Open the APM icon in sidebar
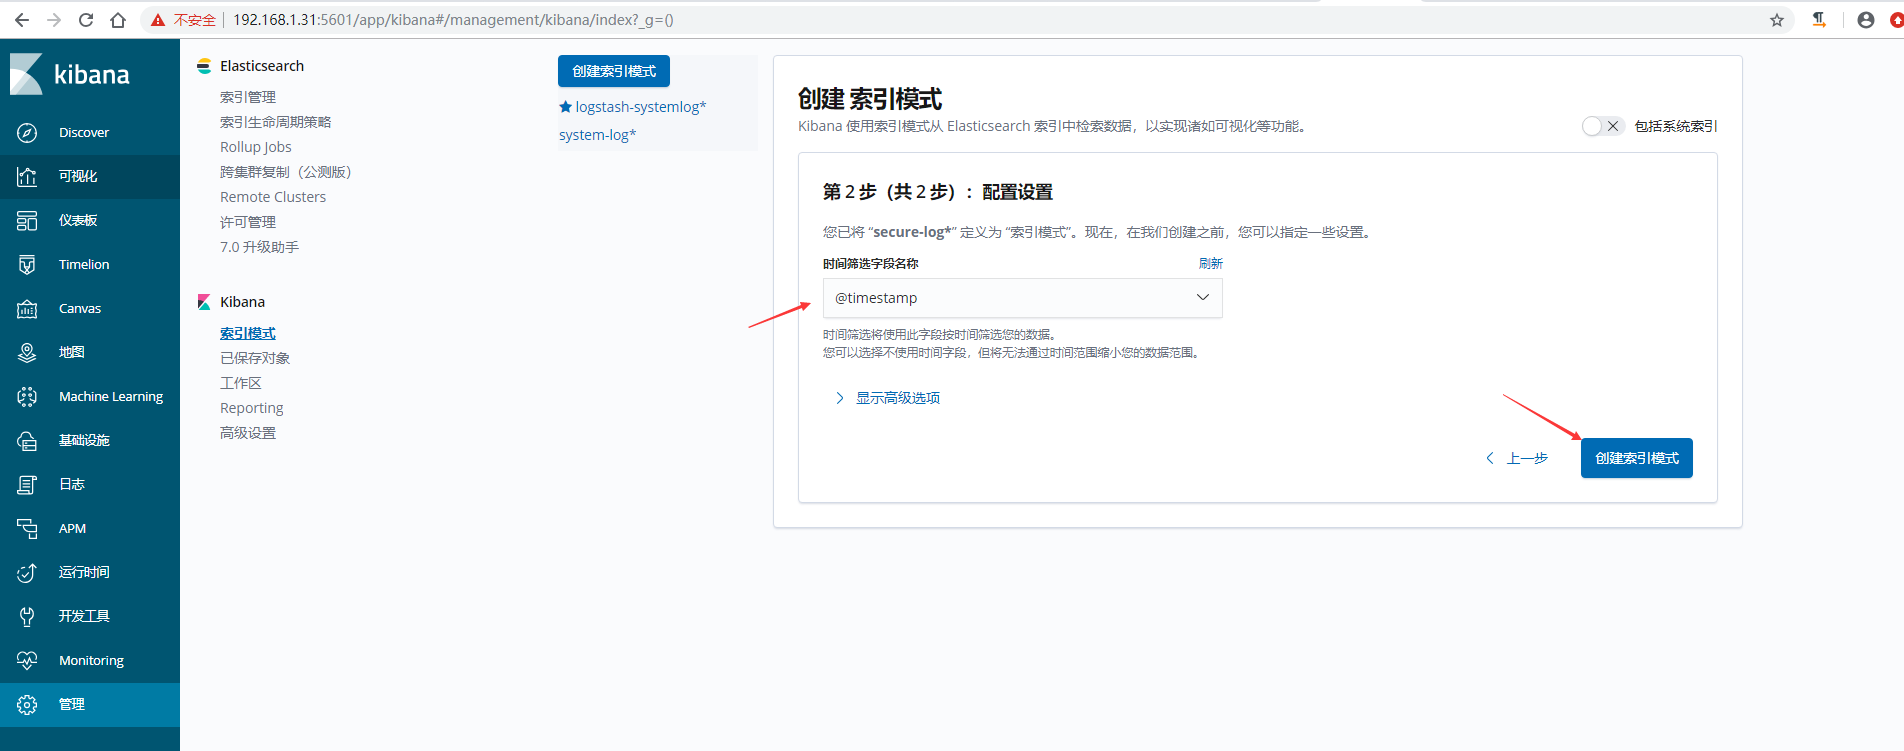 click(27, 528)
